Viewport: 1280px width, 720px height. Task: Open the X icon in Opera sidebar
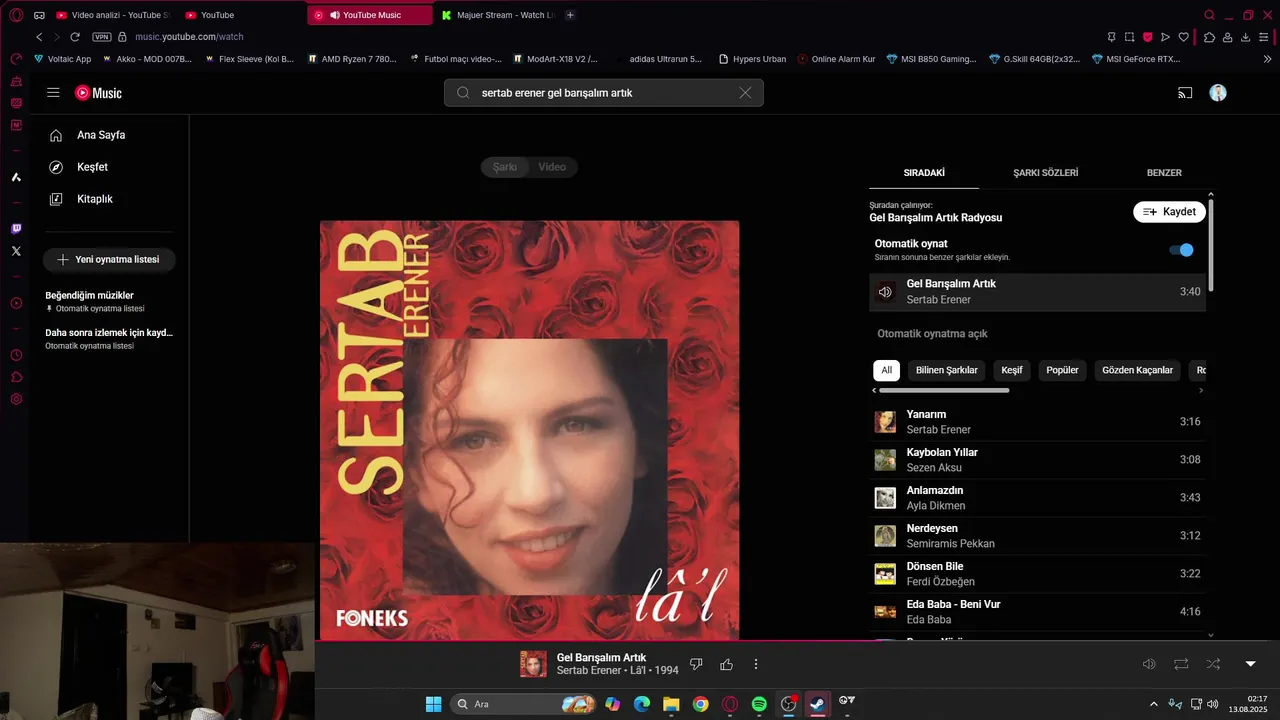pyautogui.click(x=16, y=251)
